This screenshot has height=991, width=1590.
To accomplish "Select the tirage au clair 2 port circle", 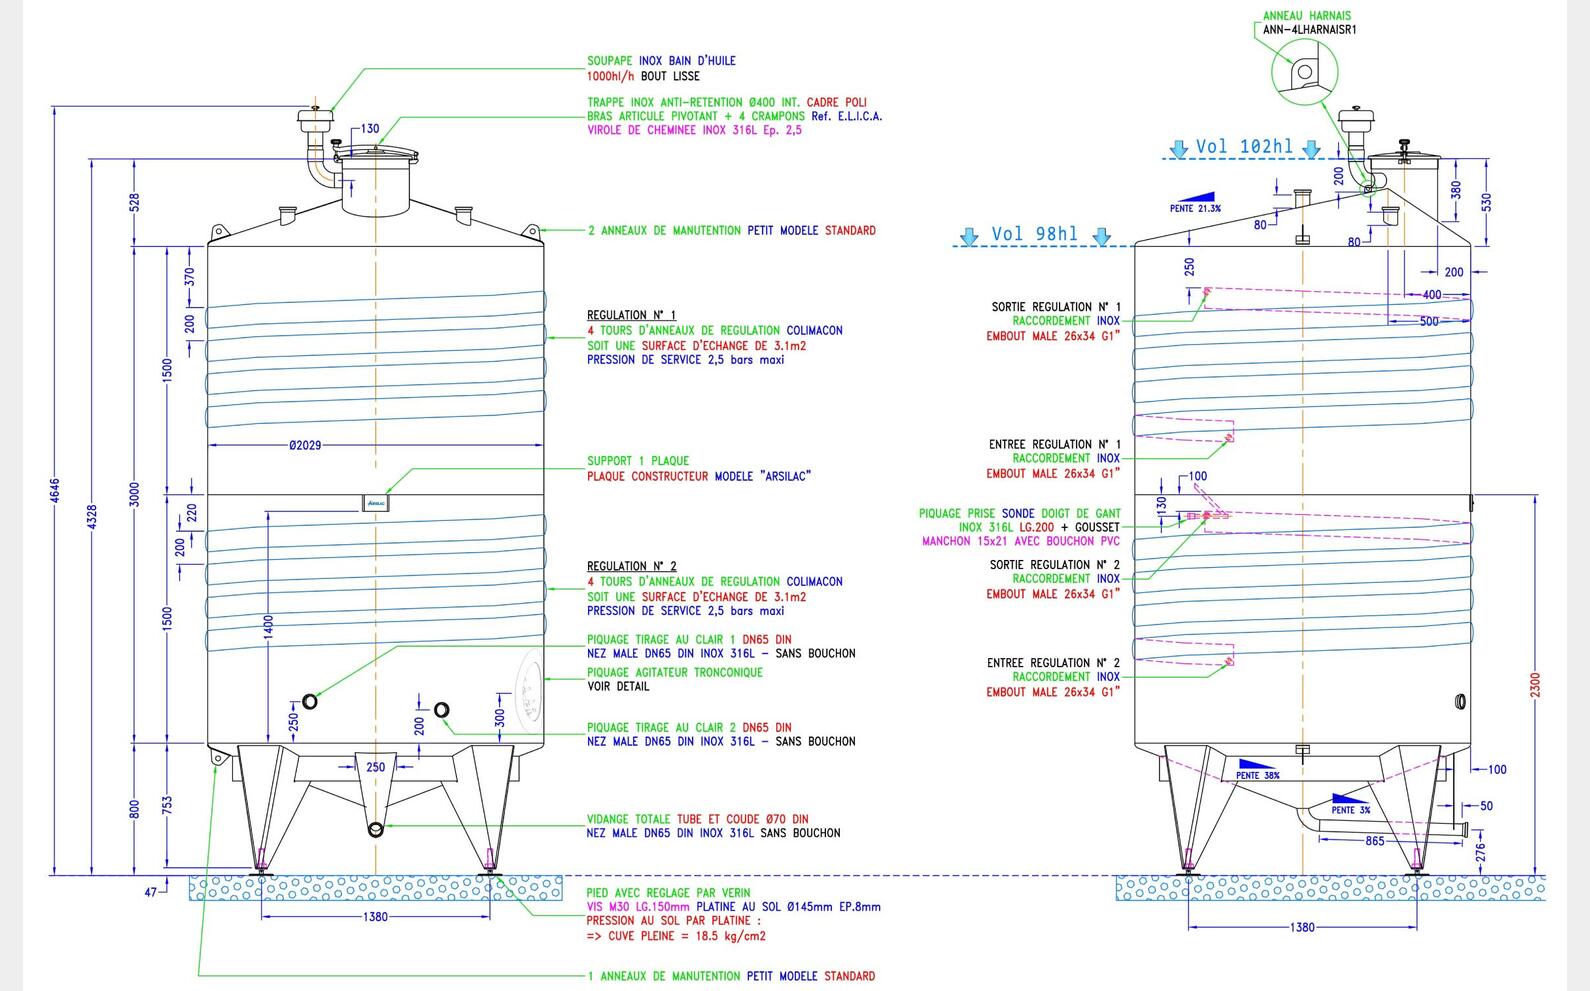I will [441, 710].
